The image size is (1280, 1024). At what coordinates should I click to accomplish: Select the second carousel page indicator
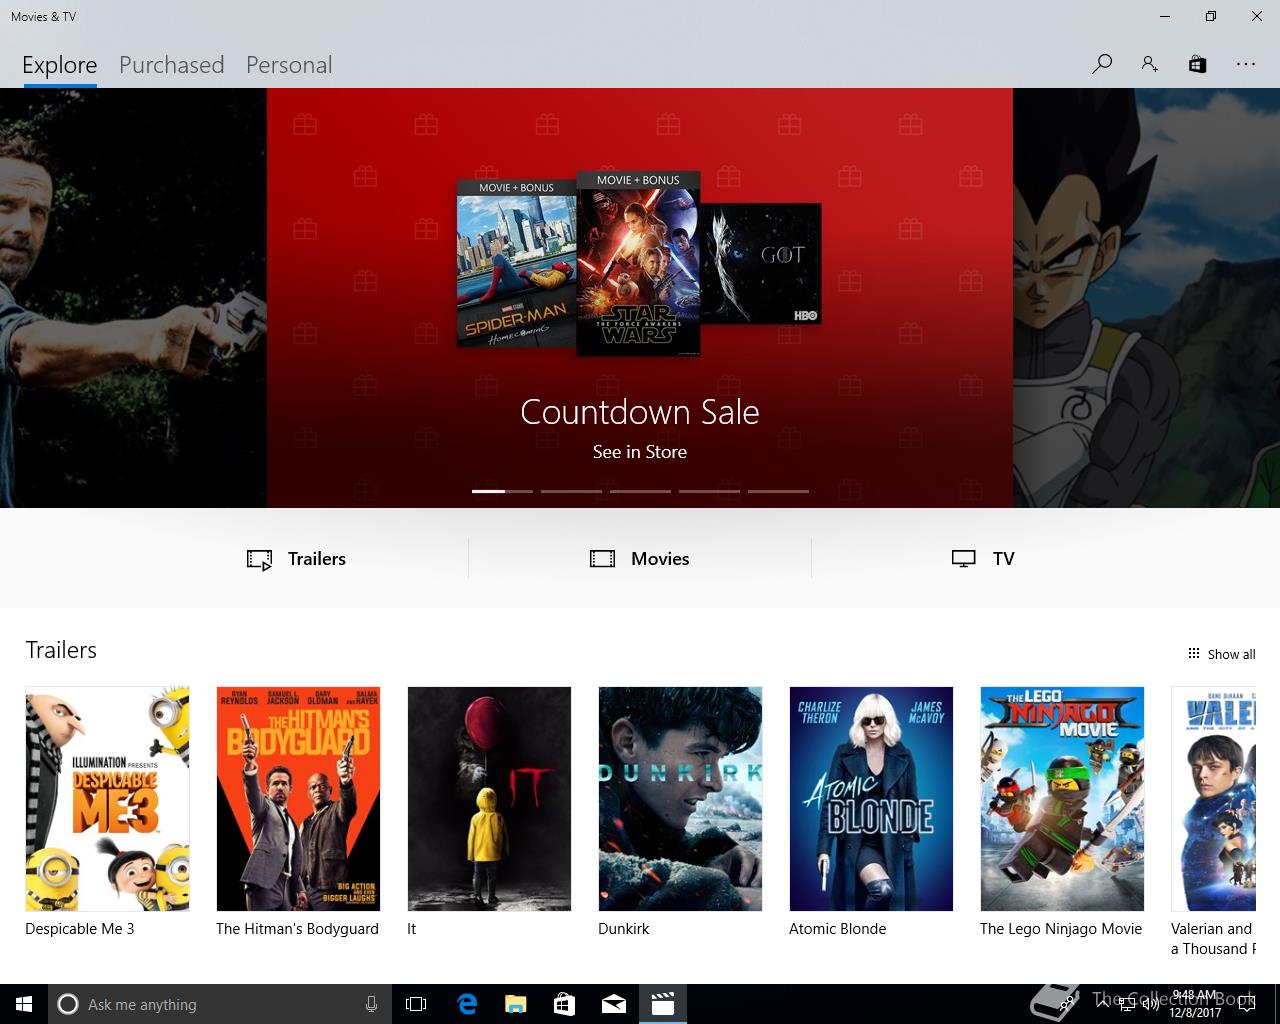571,491
